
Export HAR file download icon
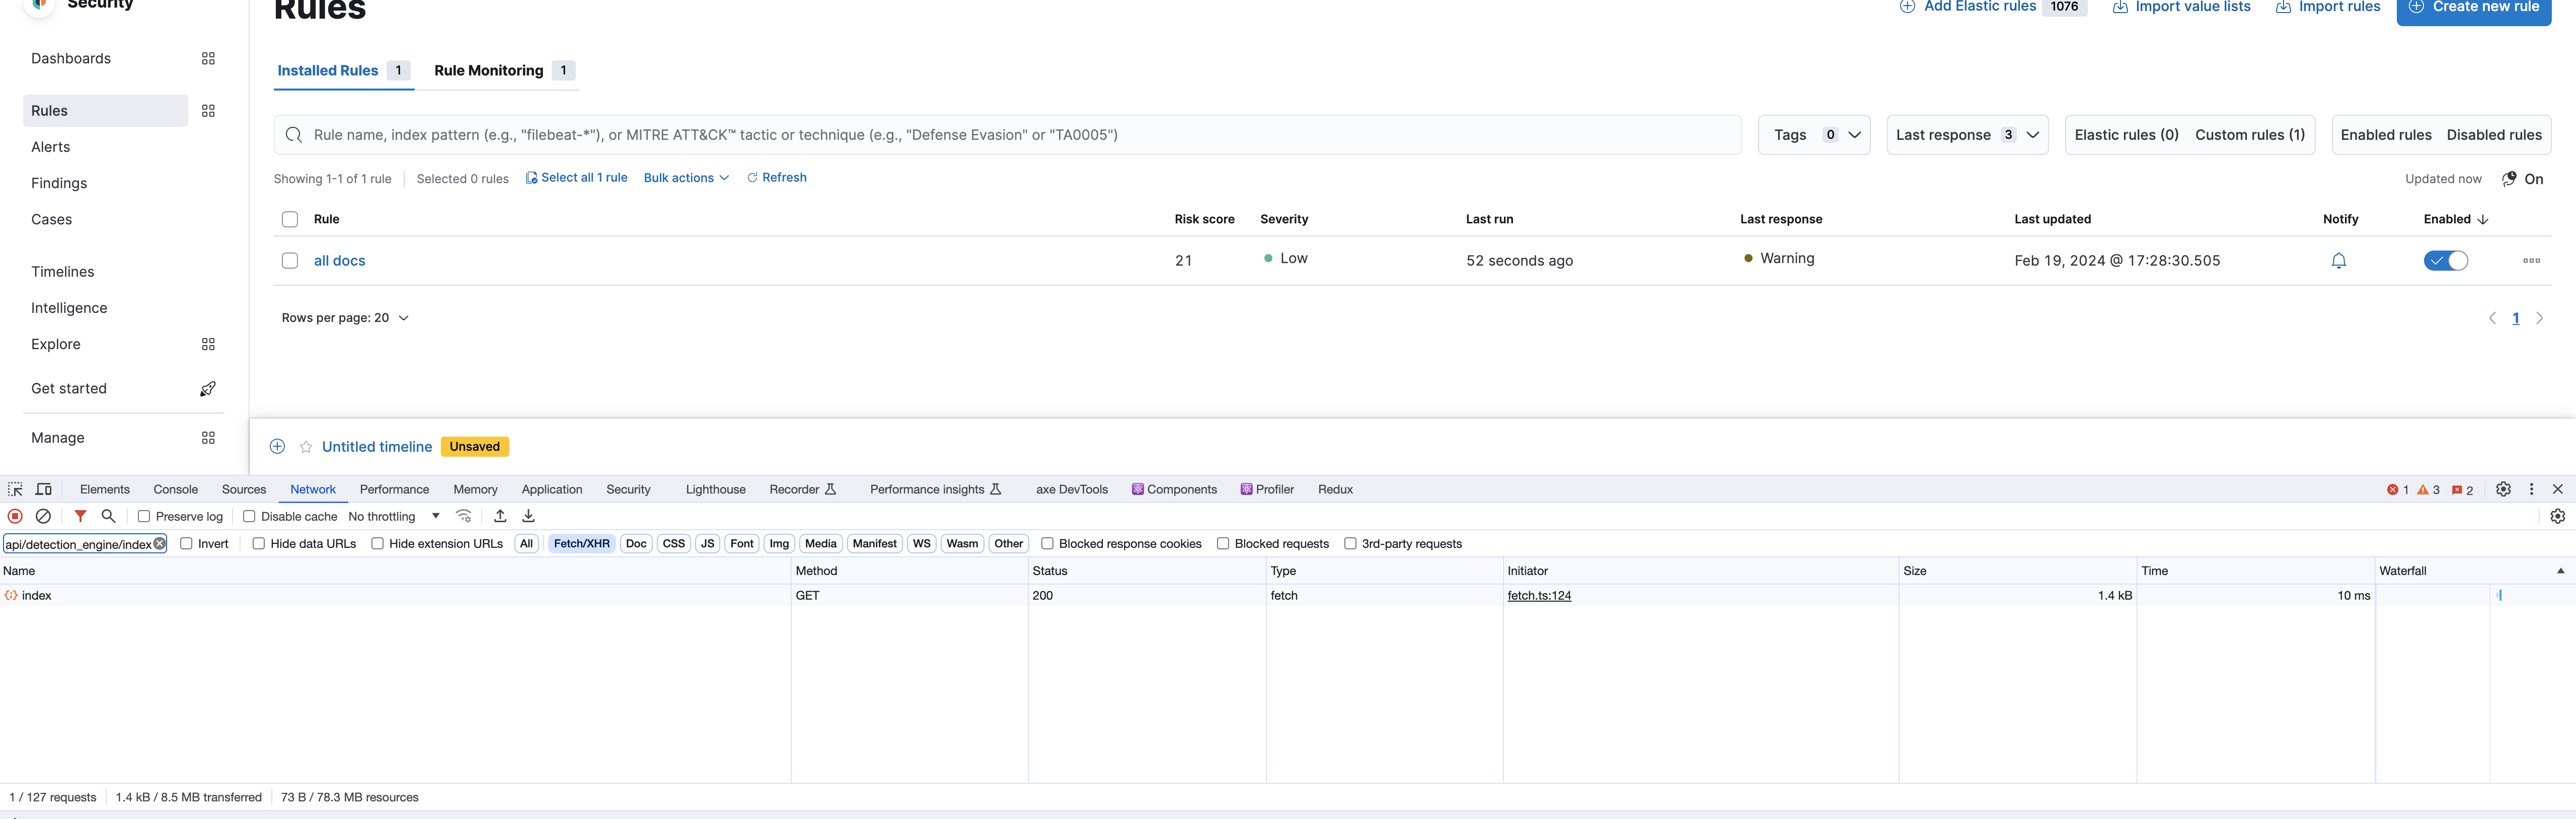pos(528,517)
